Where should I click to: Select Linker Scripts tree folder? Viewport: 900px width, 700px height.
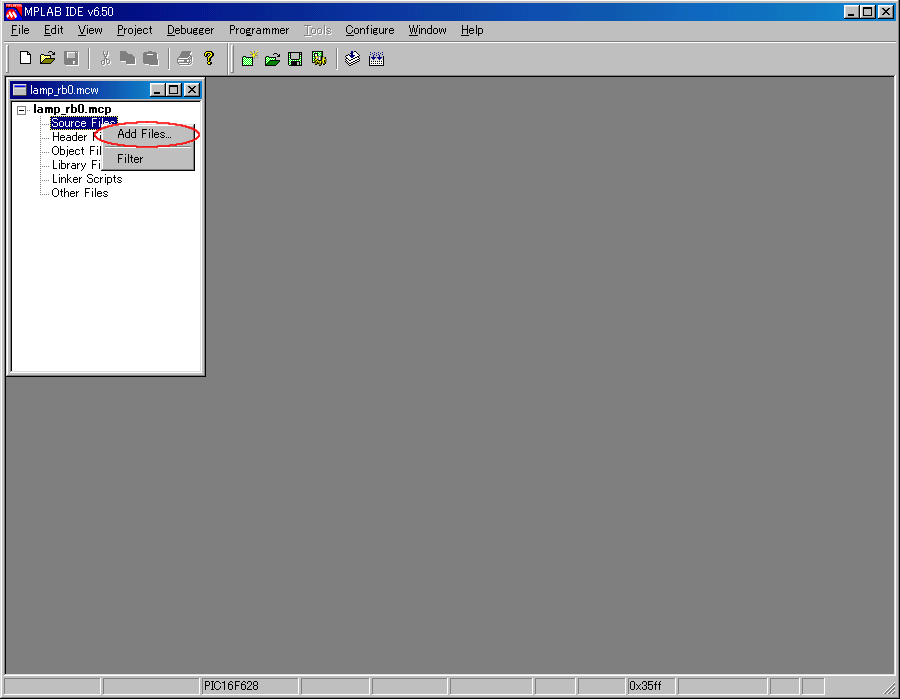(87, 179)
